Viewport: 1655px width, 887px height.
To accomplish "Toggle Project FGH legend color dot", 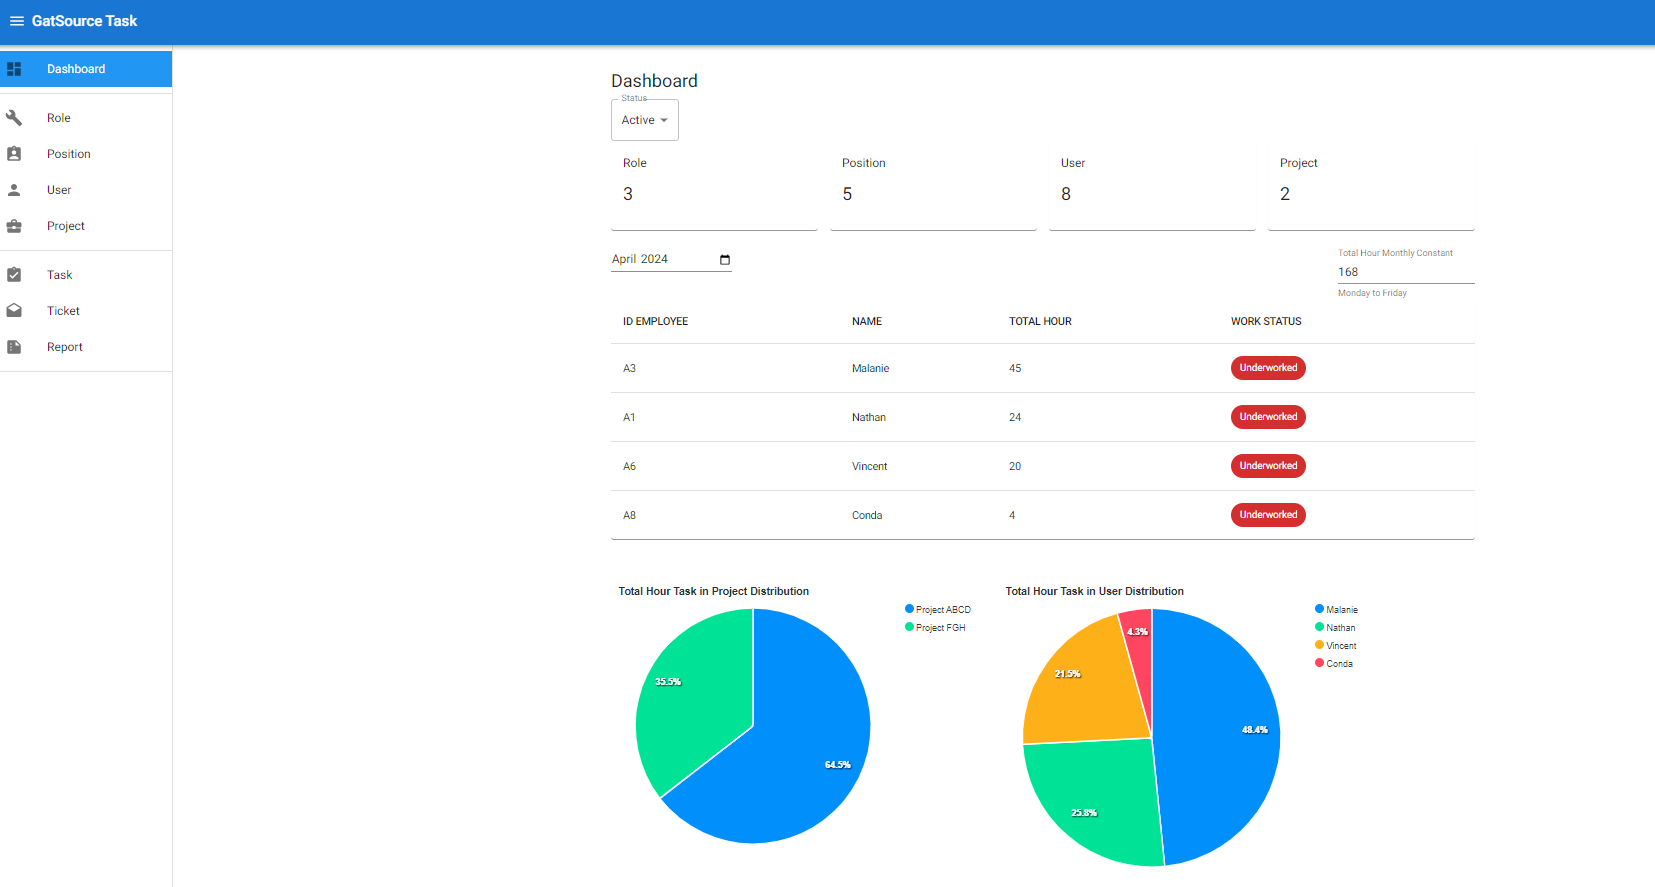I will tap(909, 627).
